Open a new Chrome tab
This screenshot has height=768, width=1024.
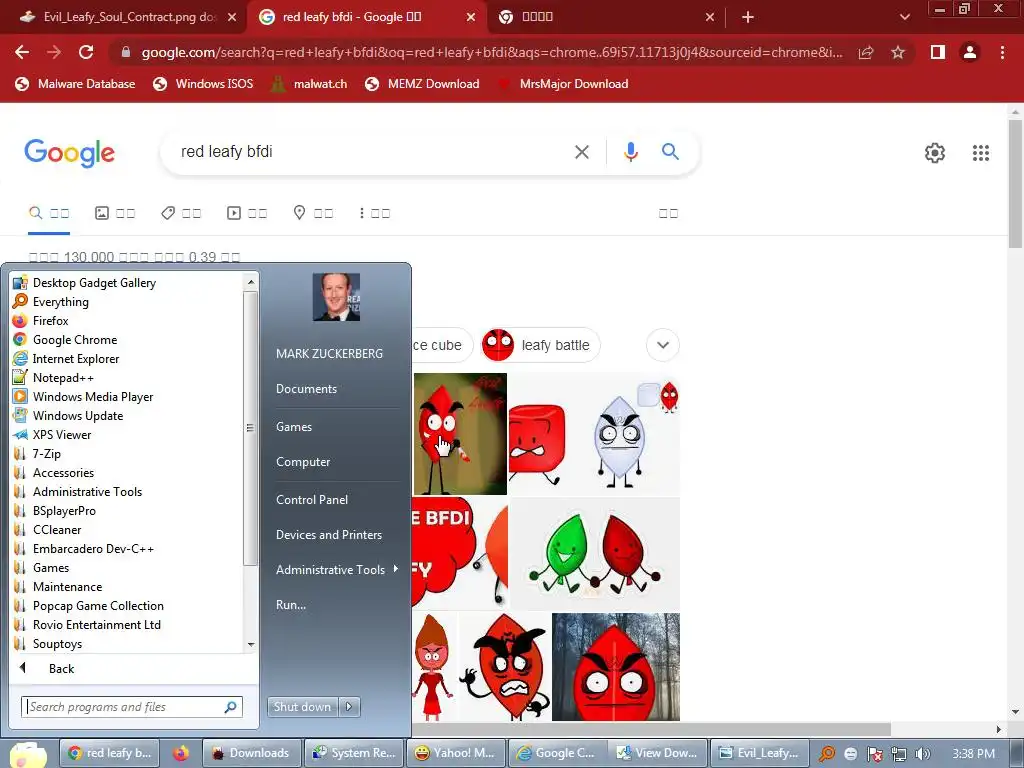[x=748, y=17]
